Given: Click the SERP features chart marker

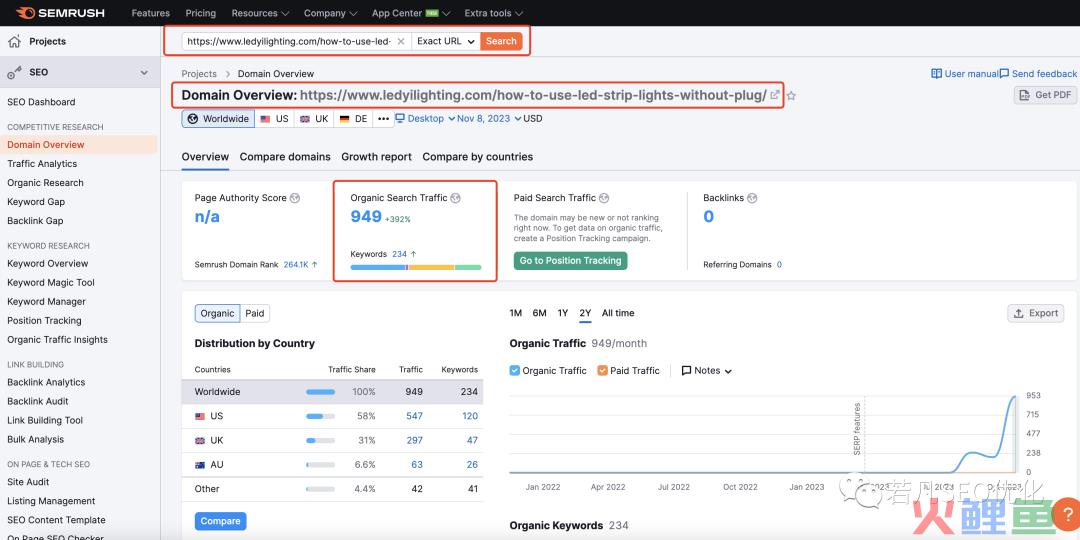Looking at the screenshot, I should click(858, 428).
